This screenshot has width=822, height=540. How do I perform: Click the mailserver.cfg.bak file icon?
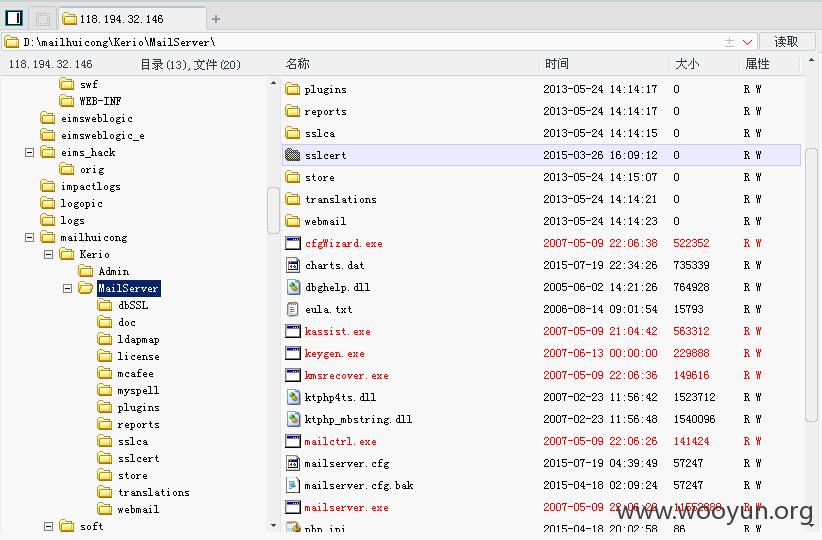293,485
